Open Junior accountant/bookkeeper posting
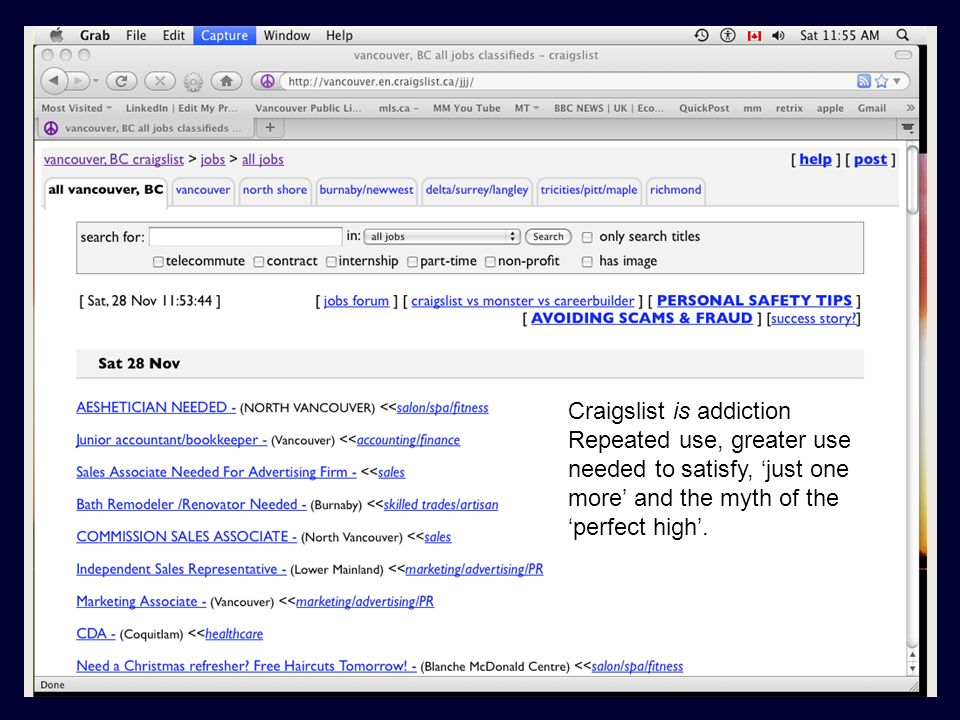960x720 pixels. pyautogui.click(x=171, y=440)
